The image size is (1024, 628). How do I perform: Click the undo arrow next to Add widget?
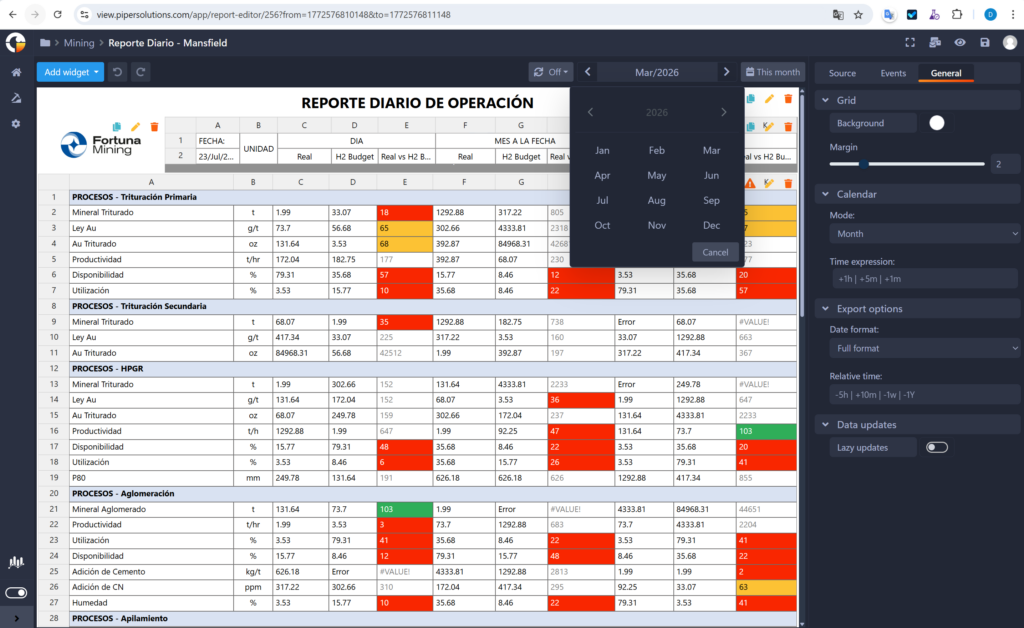click(117, 72)
